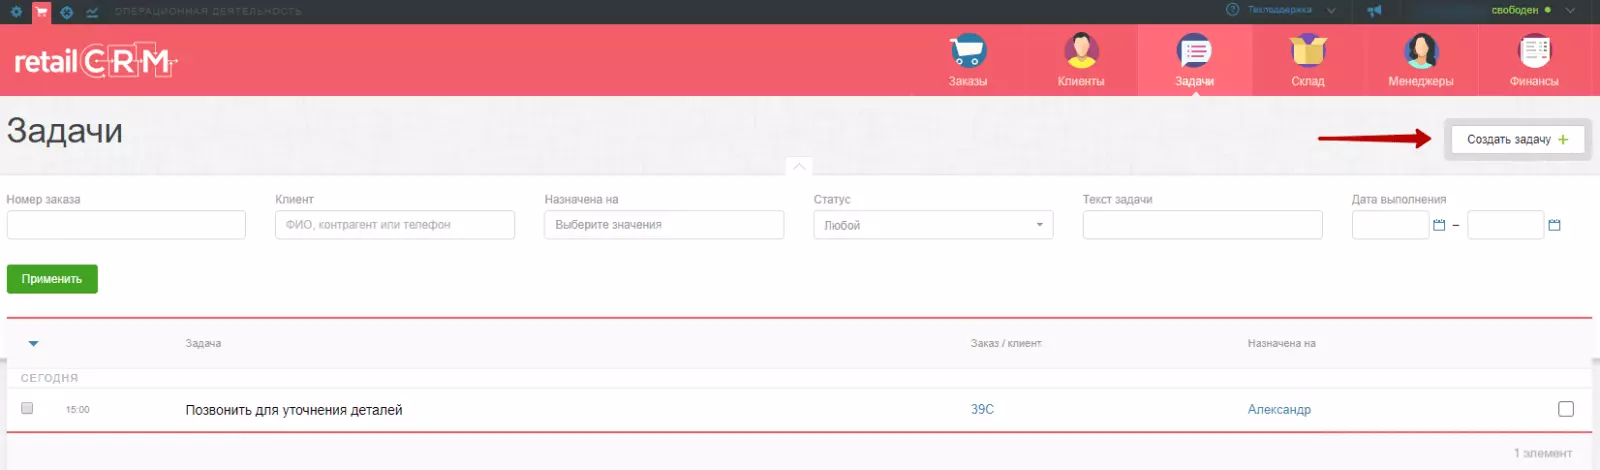Click the Назначена на column header
This screenshot has width=1600, height=470.
point(1281,343)
